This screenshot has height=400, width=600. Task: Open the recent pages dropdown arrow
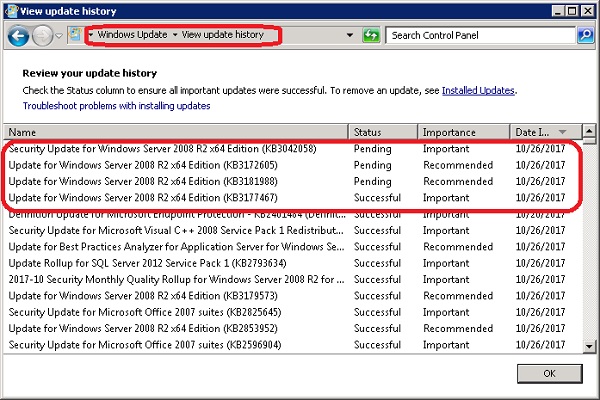coord(58,35)
